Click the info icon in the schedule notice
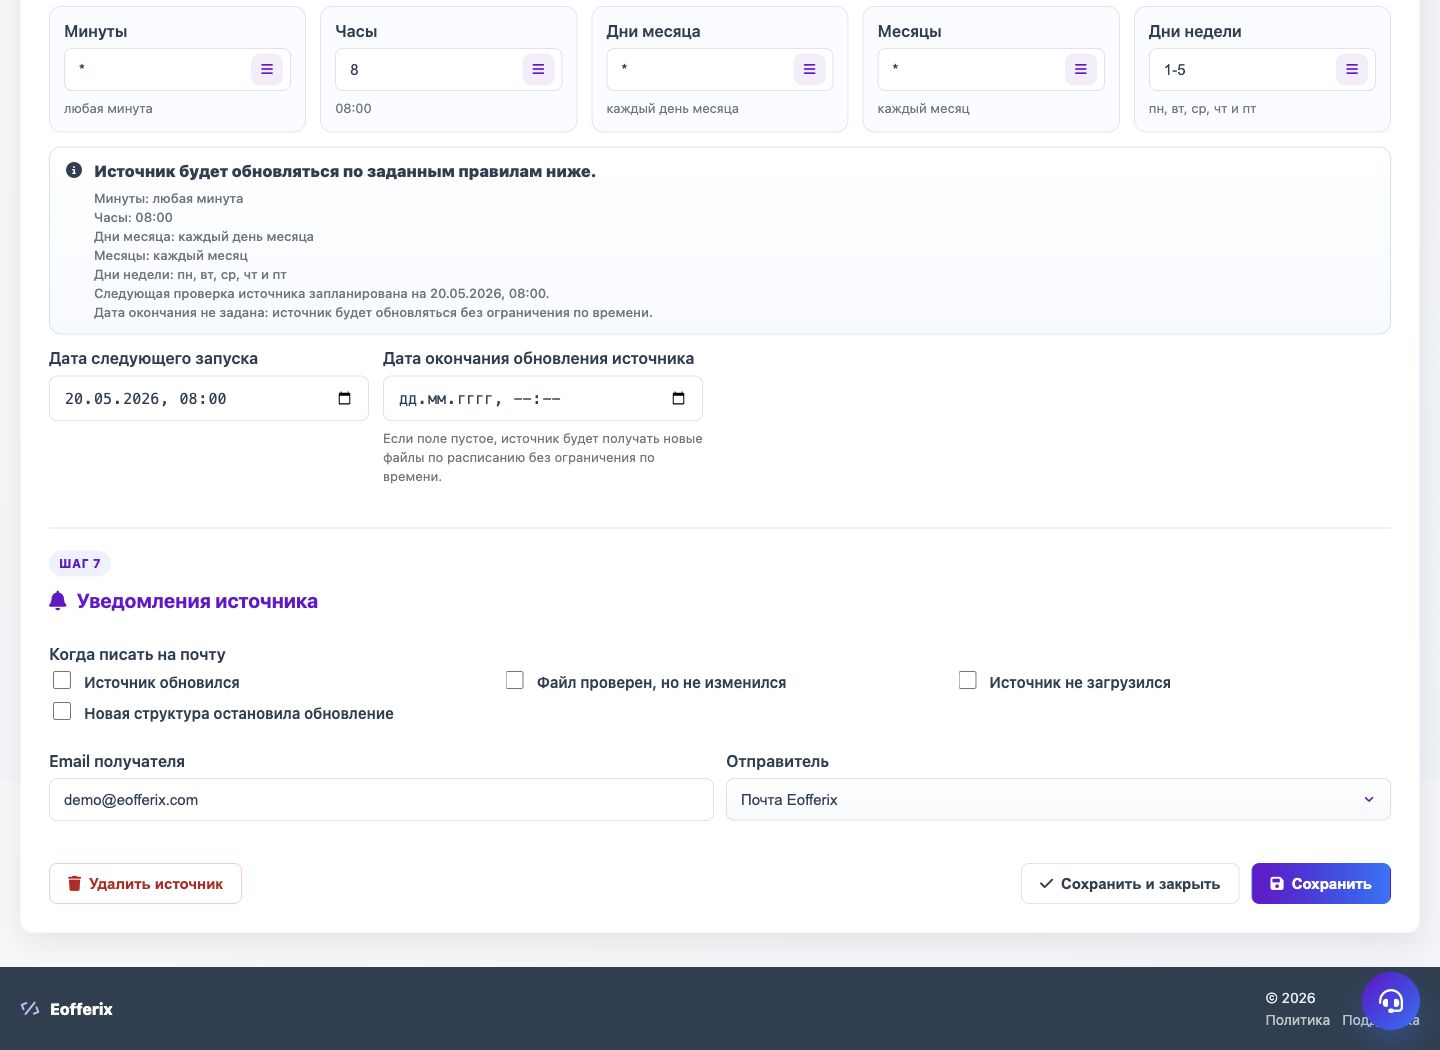The image size is (1440, 1050). point(74,170)
